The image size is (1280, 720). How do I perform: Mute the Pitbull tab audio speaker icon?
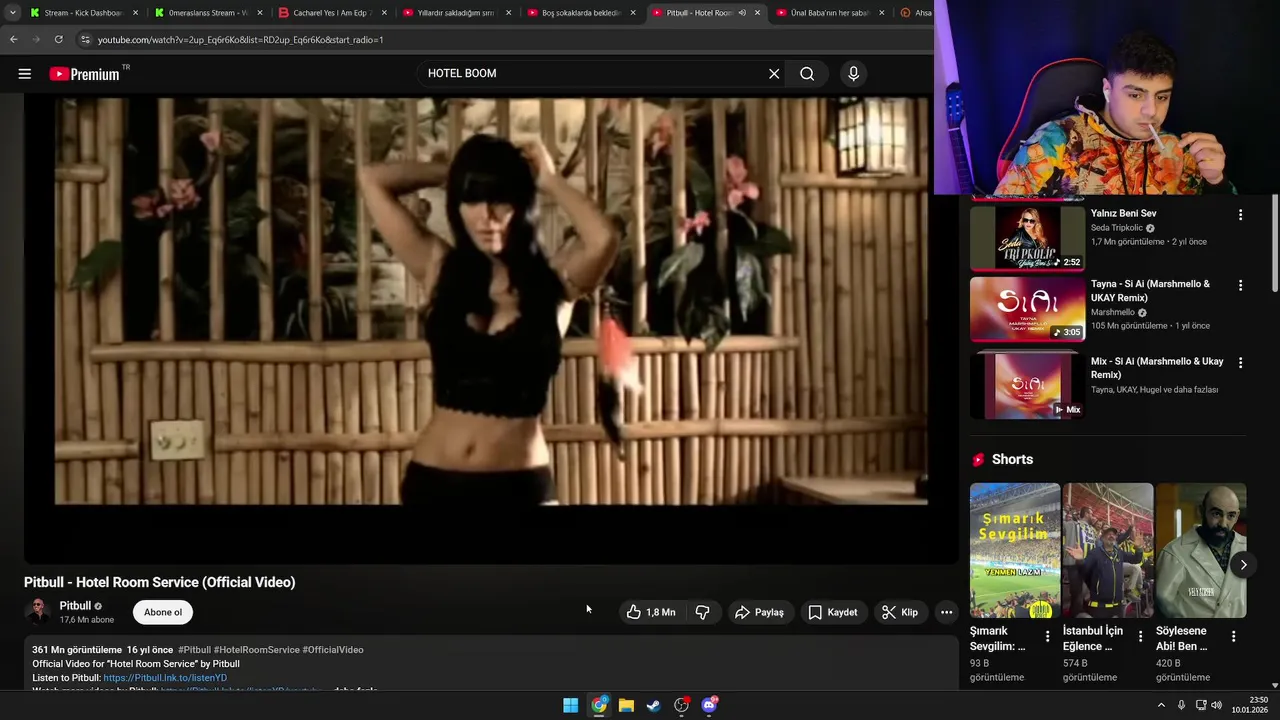point(742,13)
